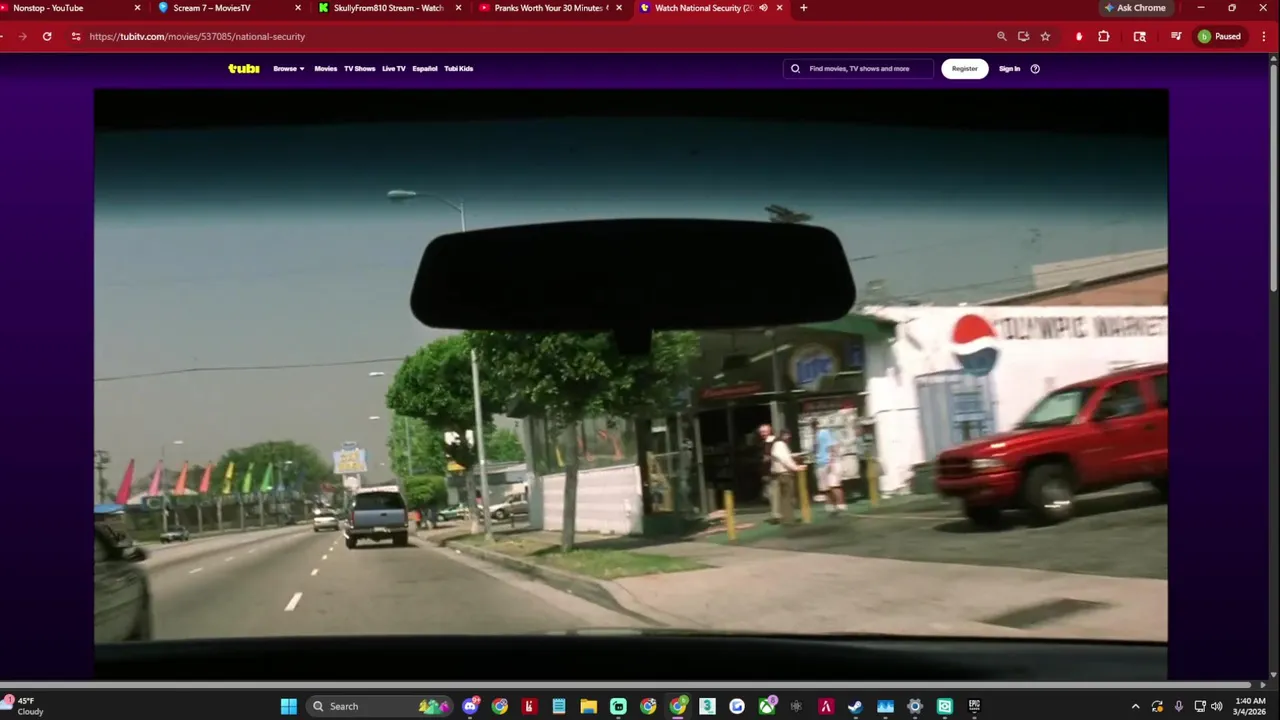Switch to the SkullyFrom810 Stream tab
Image resolution: width=1280 pixels, height=720 pixels.
coord(388,8)
